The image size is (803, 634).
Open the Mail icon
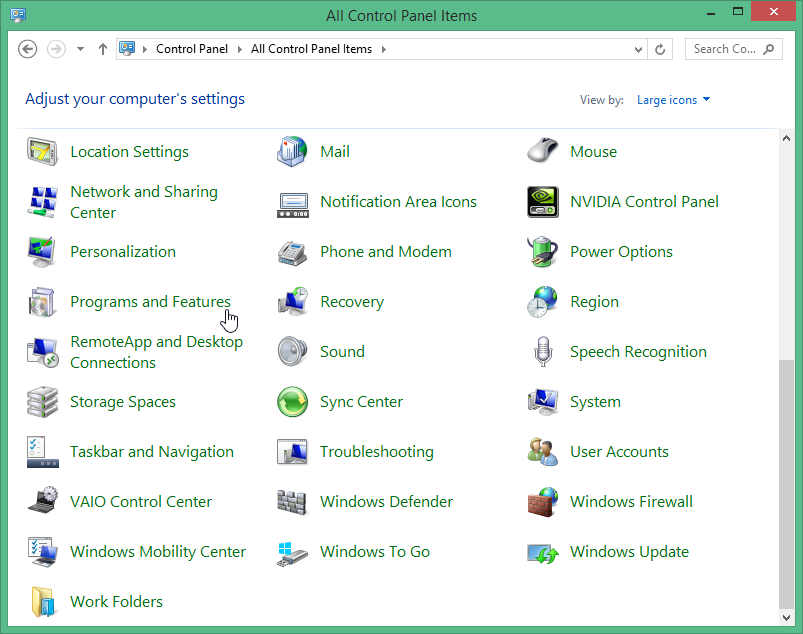[292, 152]
